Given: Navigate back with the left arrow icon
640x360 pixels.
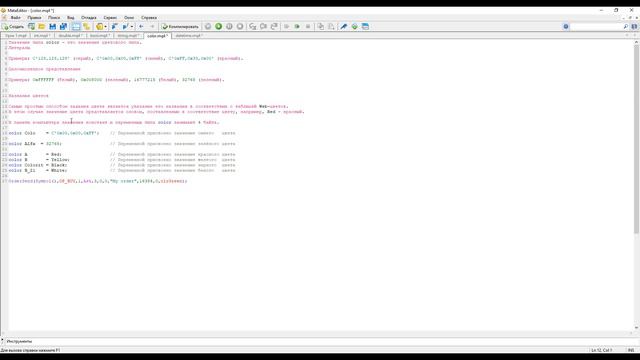Looking at the screenshot, I should point(141,27).
